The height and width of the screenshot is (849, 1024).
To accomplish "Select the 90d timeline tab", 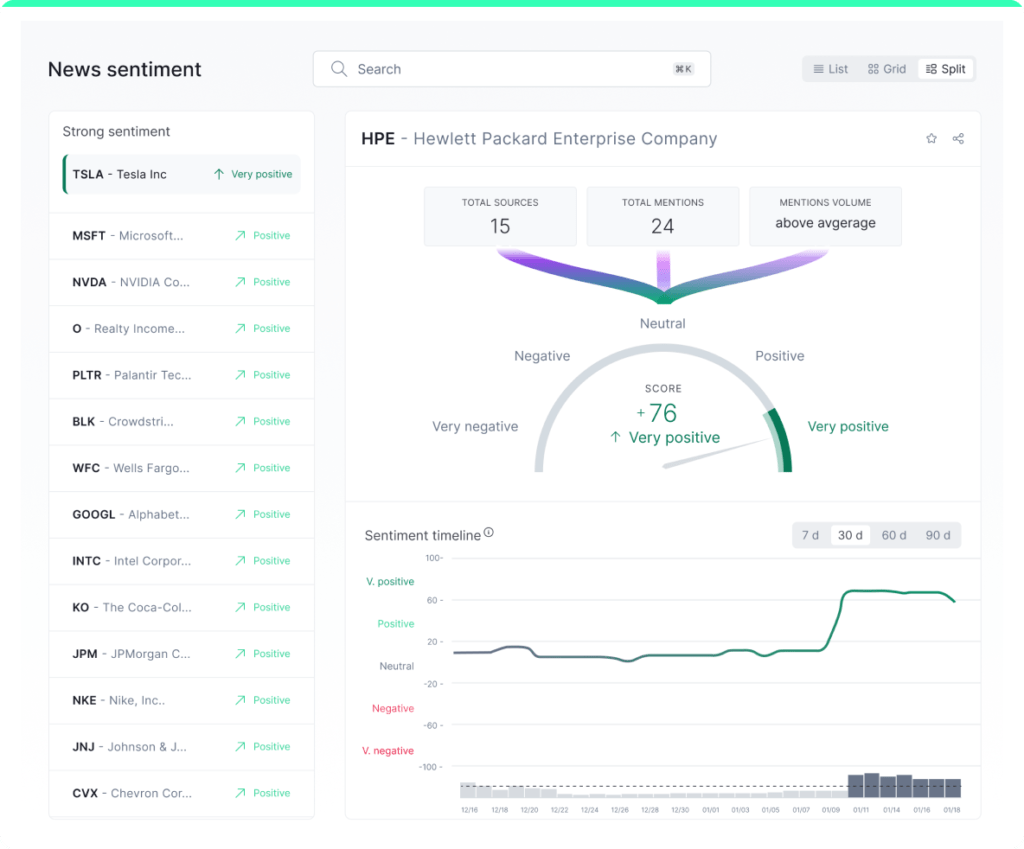I will (938, 535).
